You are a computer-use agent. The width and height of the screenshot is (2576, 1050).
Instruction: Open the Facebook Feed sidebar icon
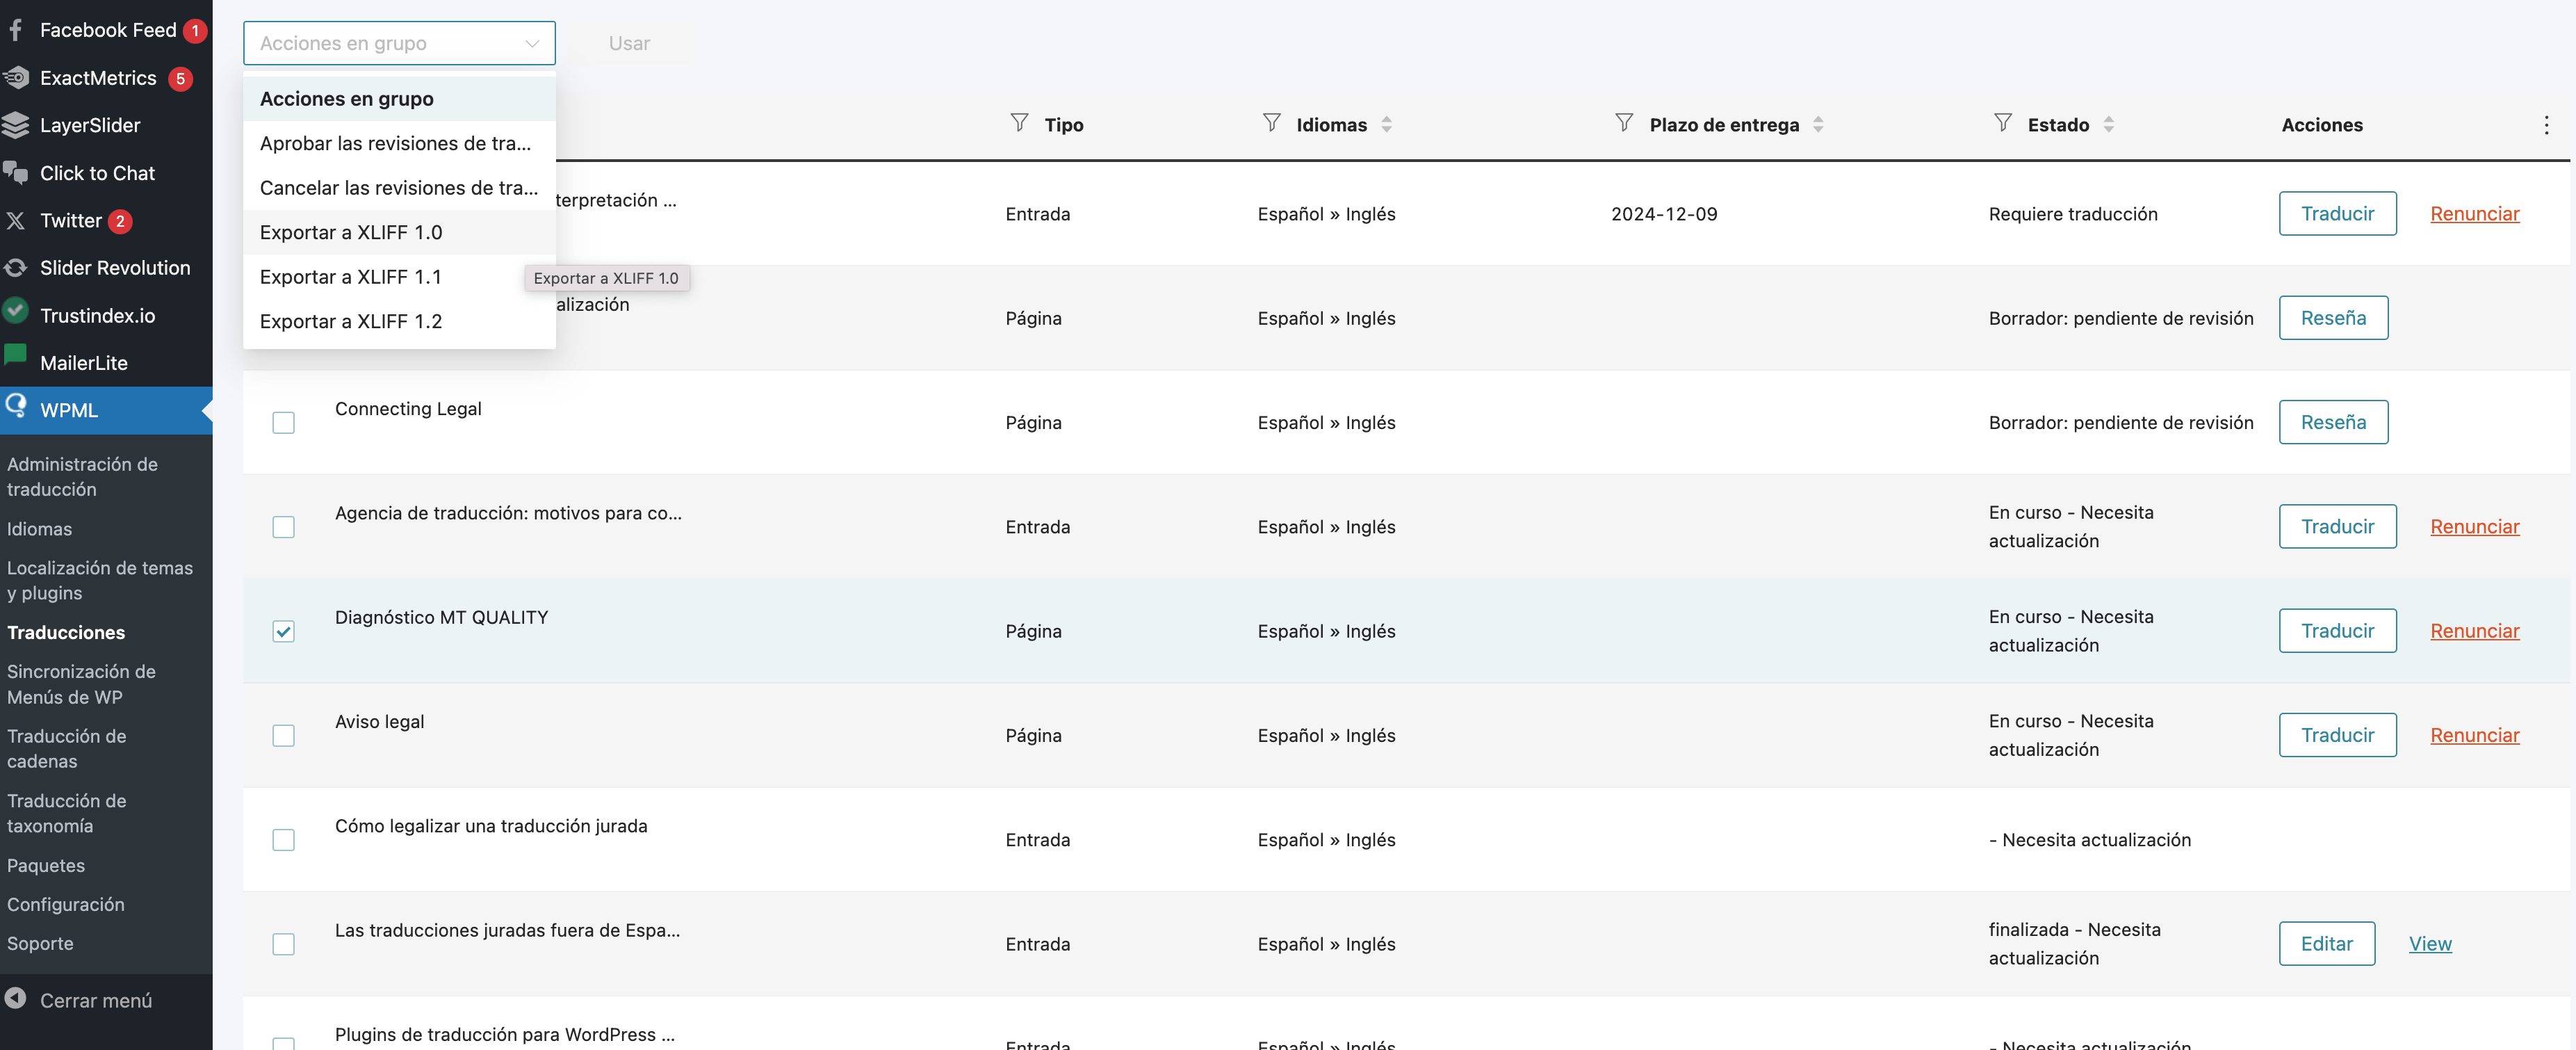(x=16, y=30)
